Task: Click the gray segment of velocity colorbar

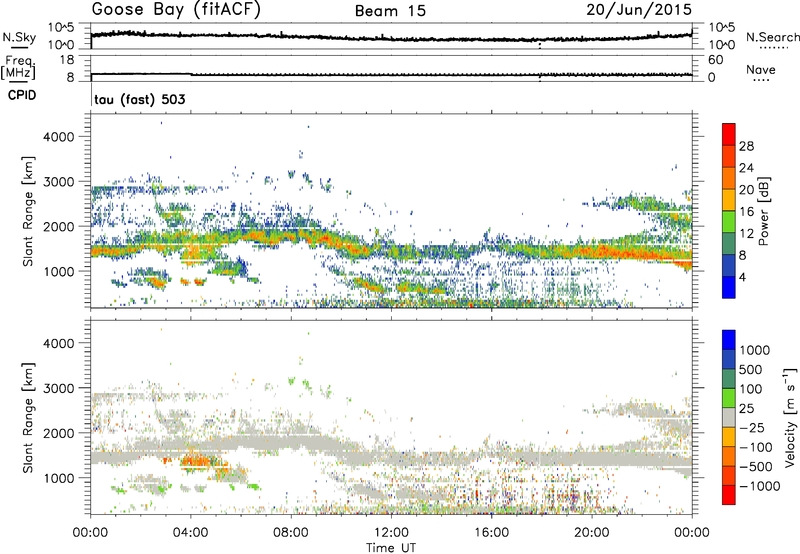Action: (x=729, y=418)
